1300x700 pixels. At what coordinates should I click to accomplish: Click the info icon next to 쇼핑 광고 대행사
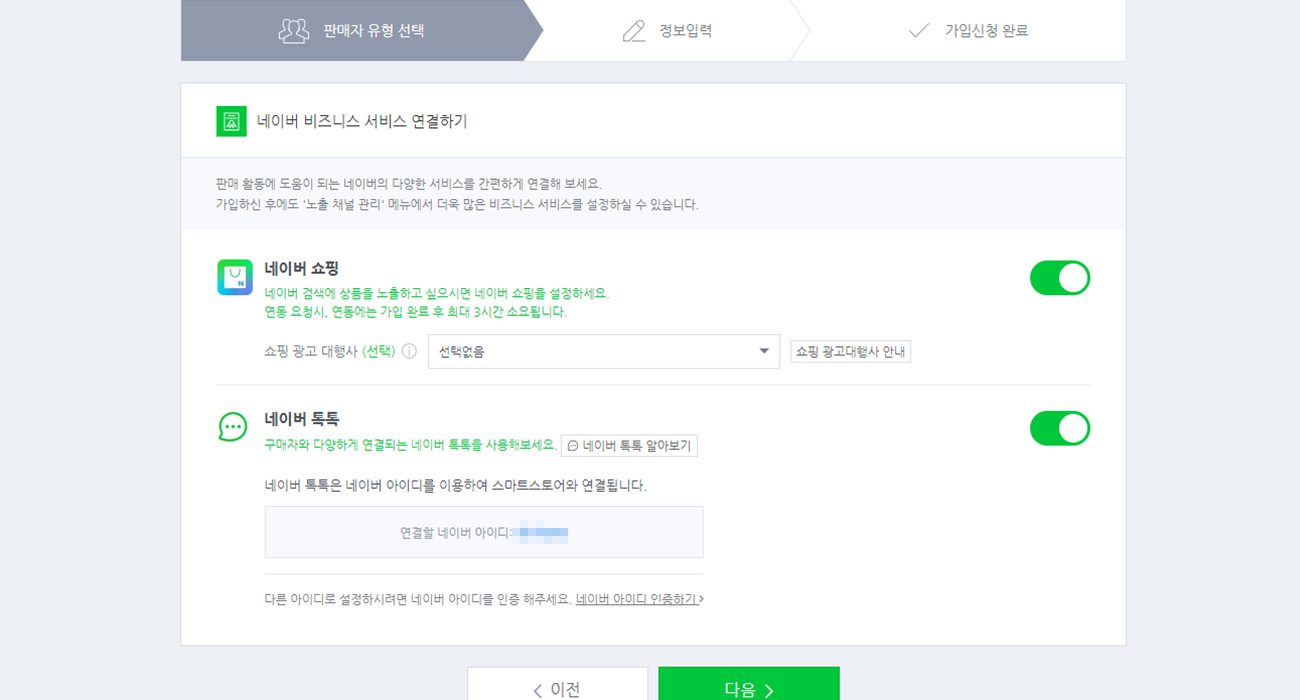[x=409, y=351]
